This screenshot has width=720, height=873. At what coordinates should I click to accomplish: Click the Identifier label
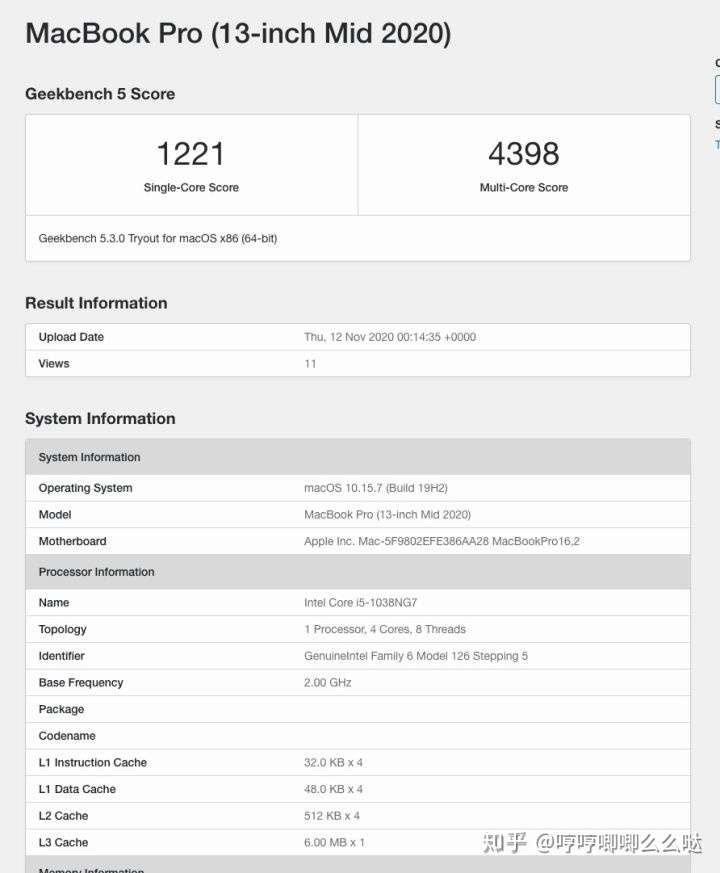[x=61, y=656]
